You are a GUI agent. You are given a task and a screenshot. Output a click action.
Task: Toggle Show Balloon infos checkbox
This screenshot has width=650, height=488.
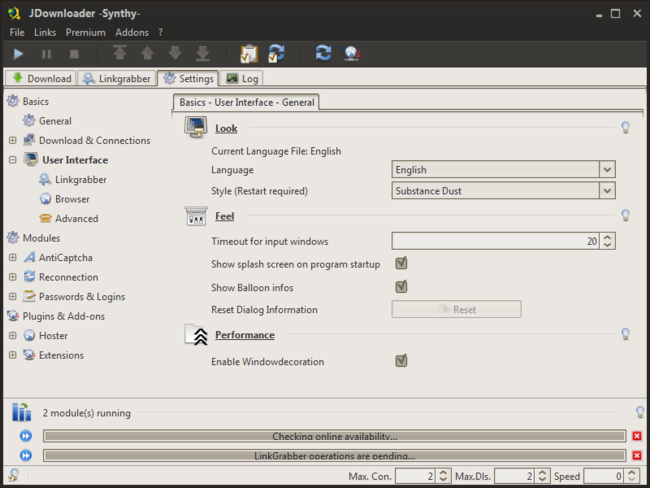click(x=401, y=286)
